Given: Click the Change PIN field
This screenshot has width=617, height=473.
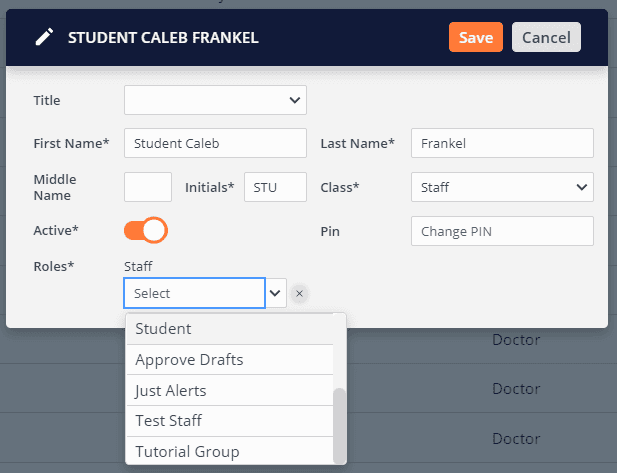Looking at the screenshot, I should pos(502,231).
